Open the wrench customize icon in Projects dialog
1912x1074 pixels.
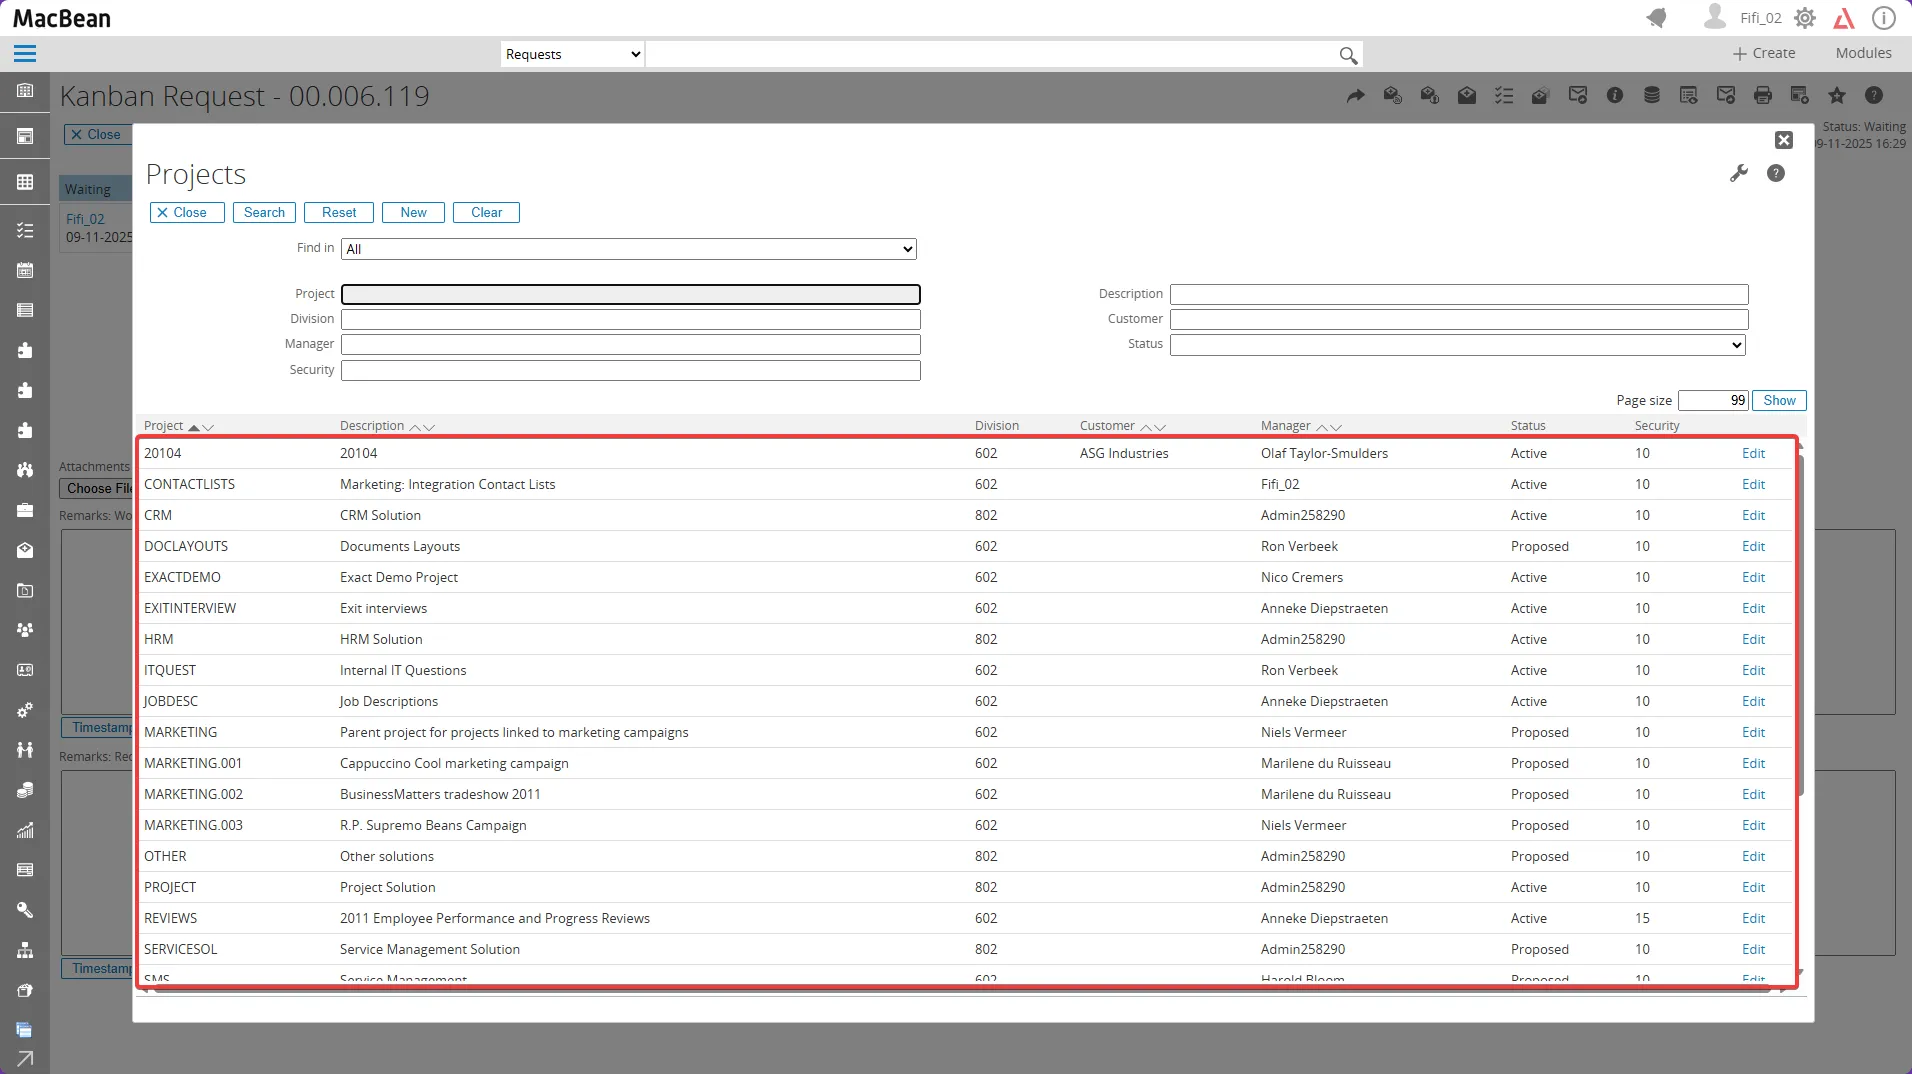(x=1739, y=174)
